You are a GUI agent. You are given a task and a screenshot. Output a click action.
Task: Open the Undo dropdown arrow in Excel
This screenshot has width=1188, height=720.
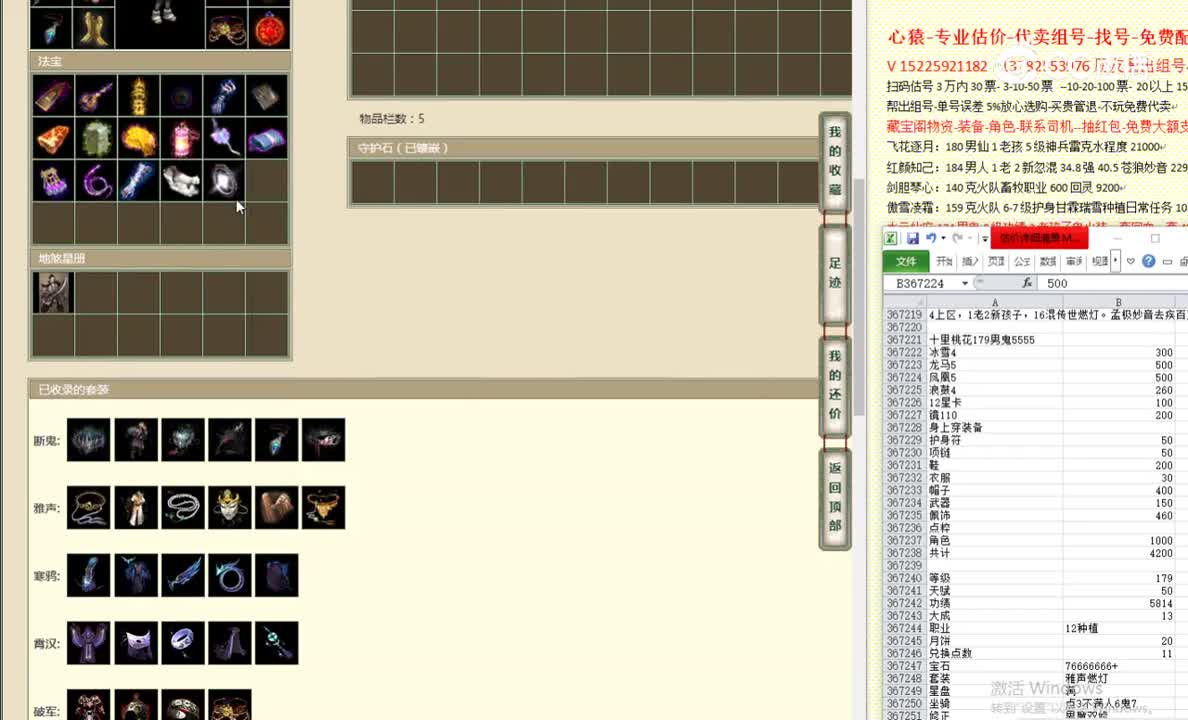(x=942, y=239)
